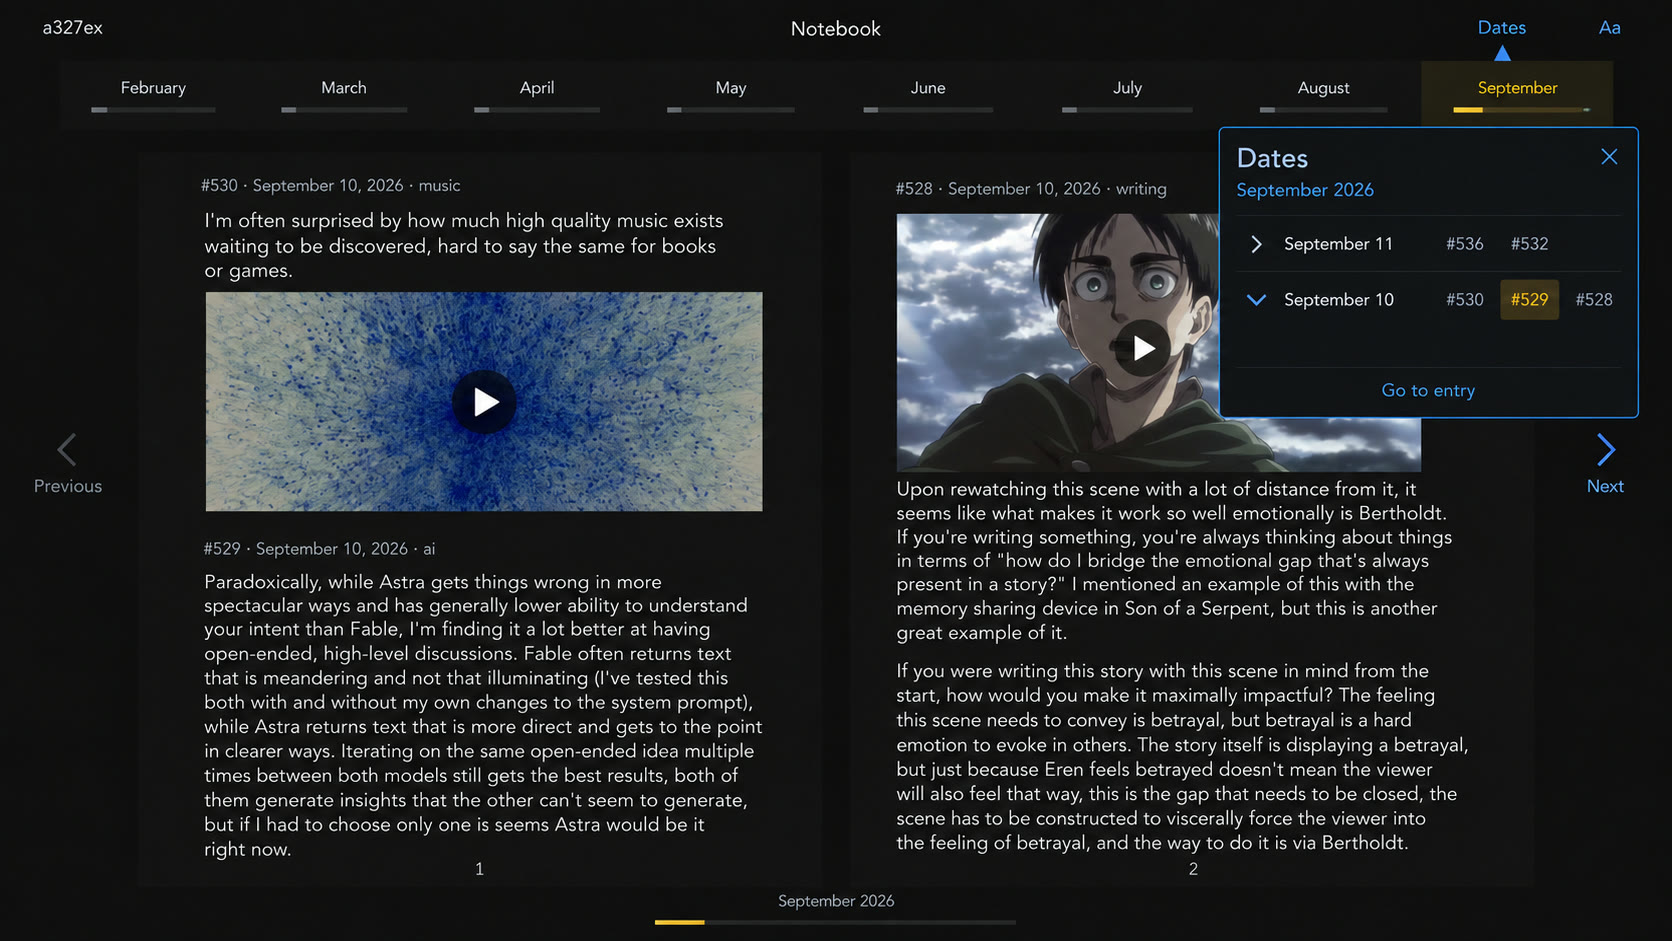1672x941 pixels.
Task: Switch to the March tab
Action: point(344,88)
